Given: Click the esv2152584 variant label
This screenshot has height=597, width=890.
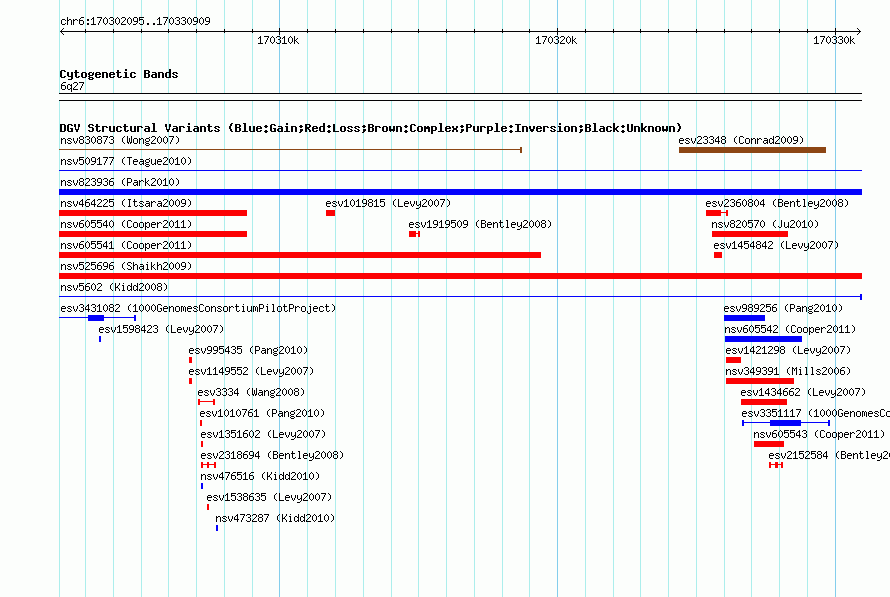Looking at the screenshot, I should [829, 455].
